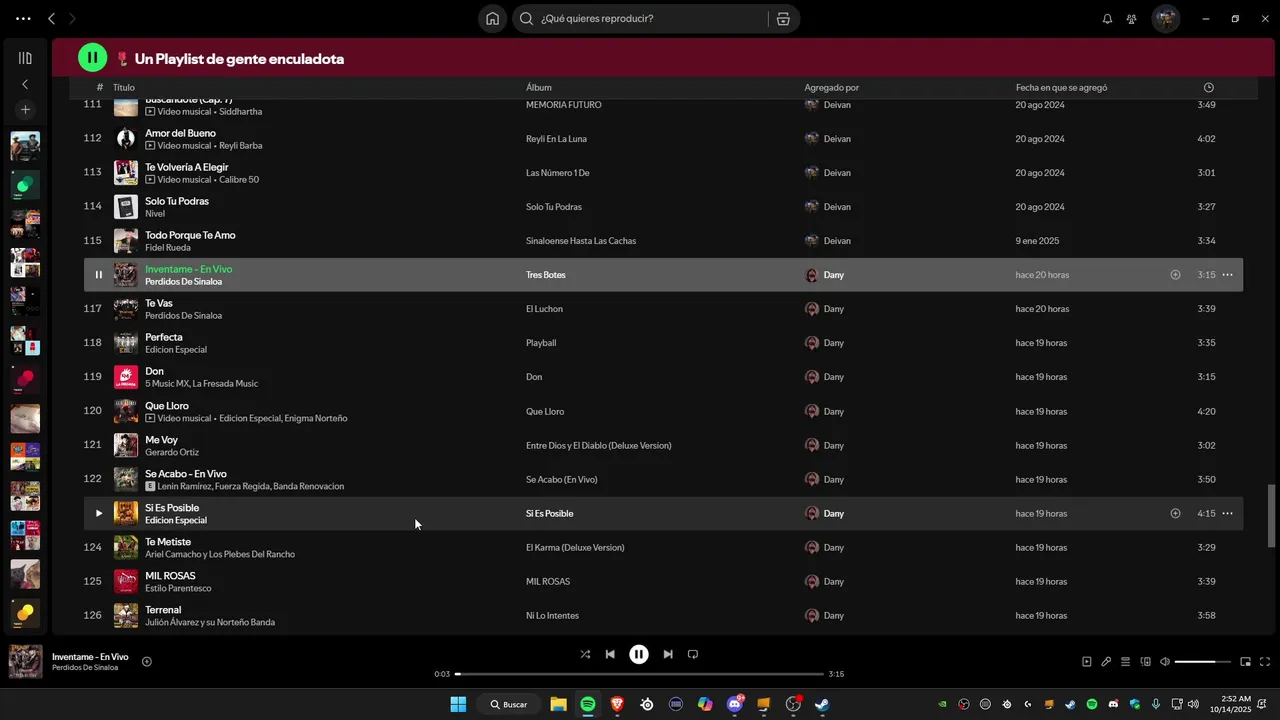Viewport: 1280px width, 720px height.
Task: Pause playback with the green playlist header button
Action: coord(92,58)
